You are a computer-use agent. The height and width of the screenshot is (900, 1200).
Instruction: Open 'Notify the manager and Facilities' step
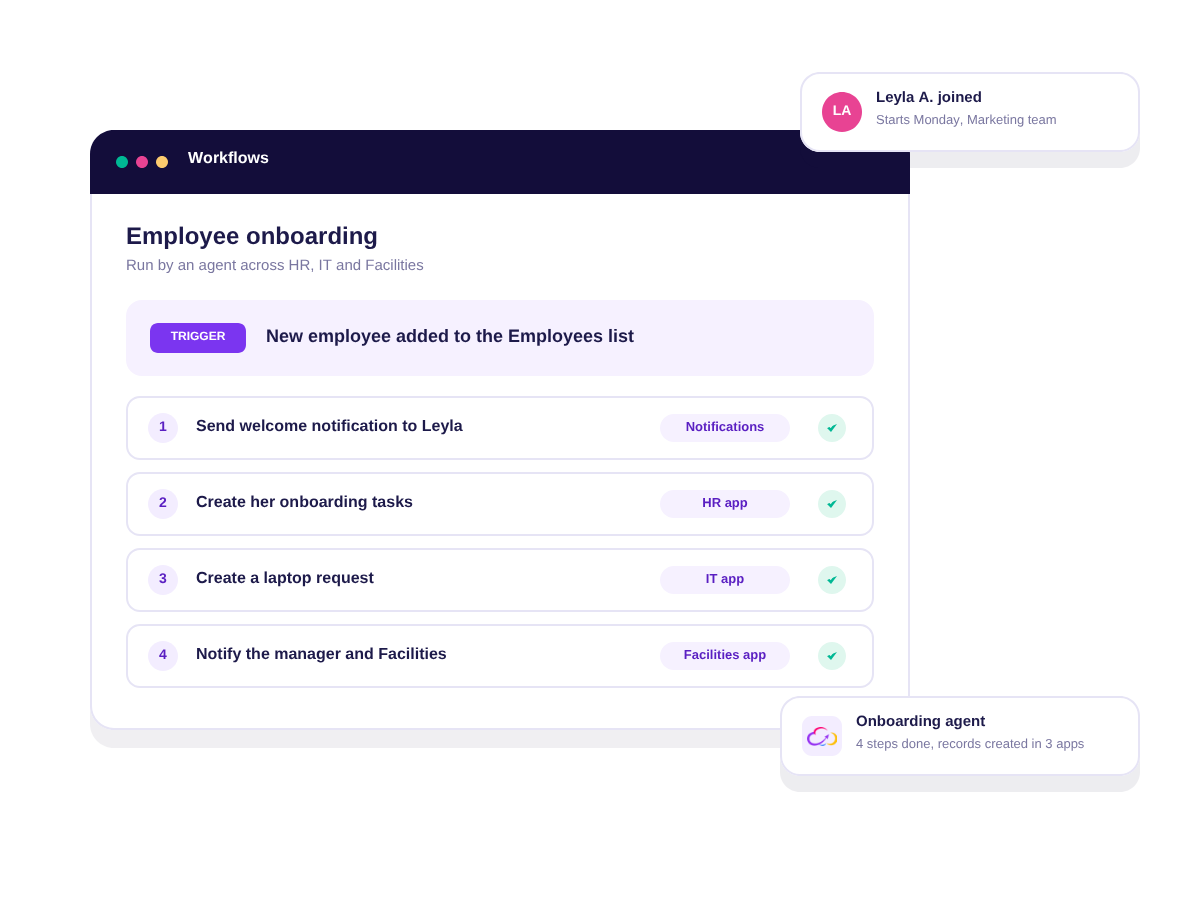(x=500, y=656)
